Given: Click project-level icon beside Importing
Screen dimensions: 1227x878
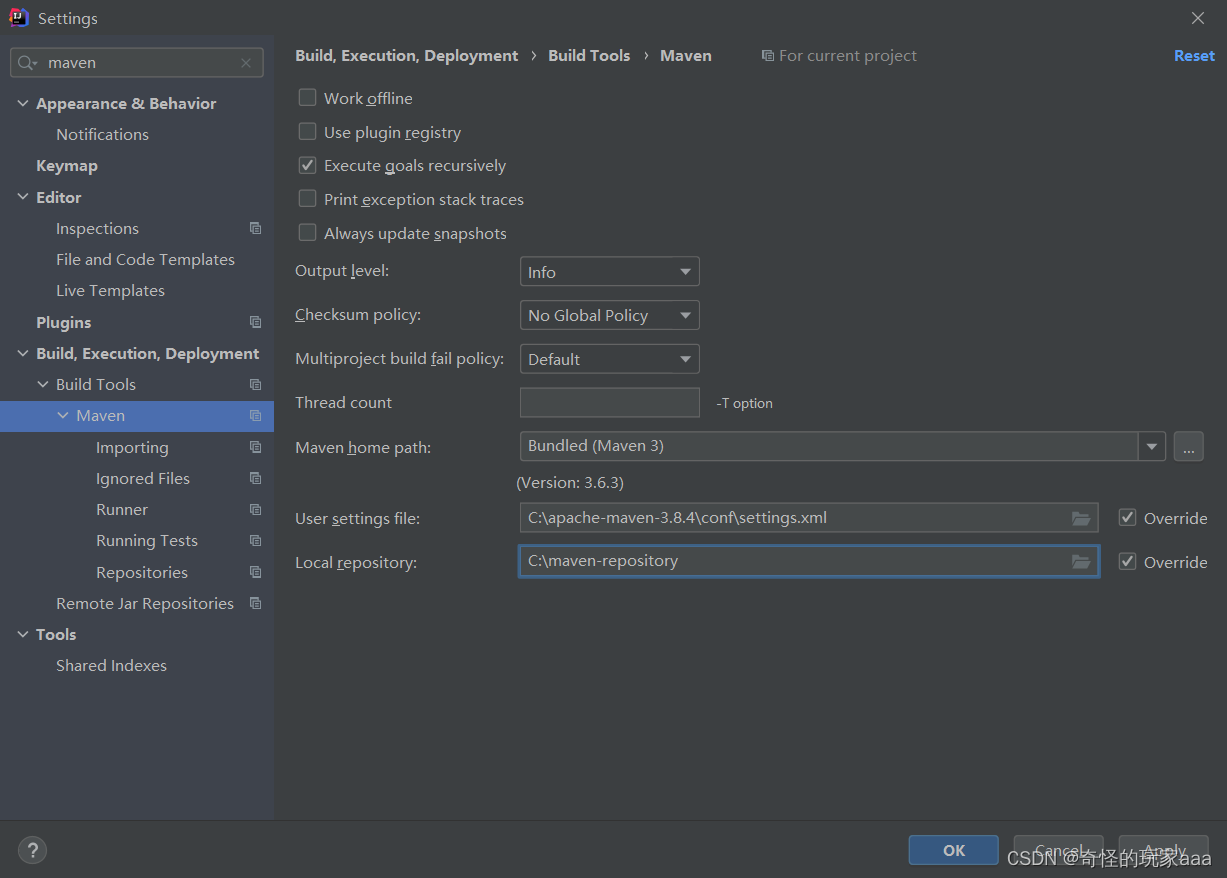Looking at the screenshot, I should click(x=256, y=447).
